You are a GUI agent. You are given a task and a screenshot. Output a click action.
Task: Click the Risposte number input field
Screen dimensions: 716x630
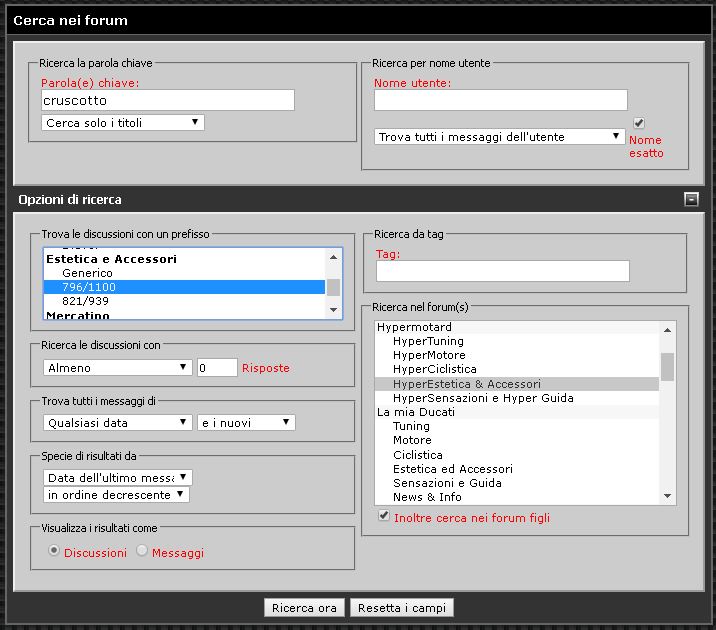(x=217, y=368)
